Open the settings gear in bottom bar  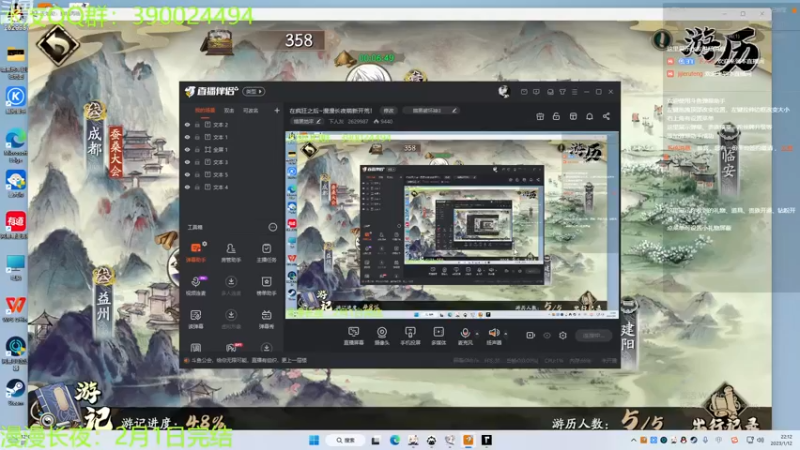563,335
